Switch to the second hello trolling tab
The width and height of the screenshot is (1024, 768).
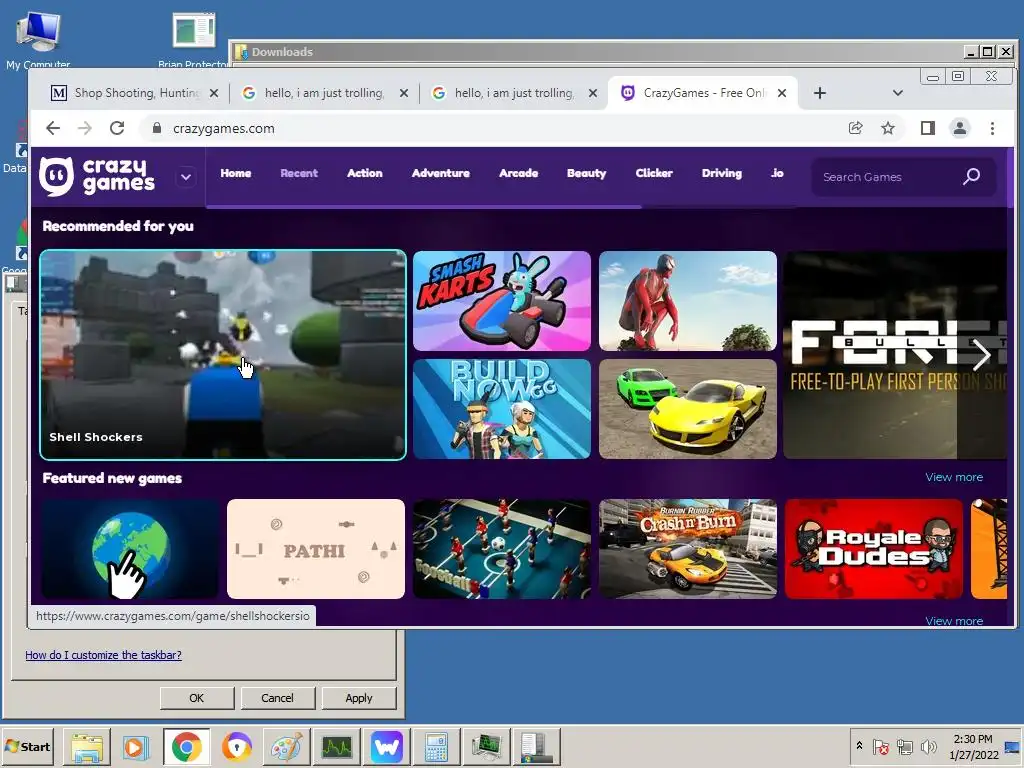515,93
